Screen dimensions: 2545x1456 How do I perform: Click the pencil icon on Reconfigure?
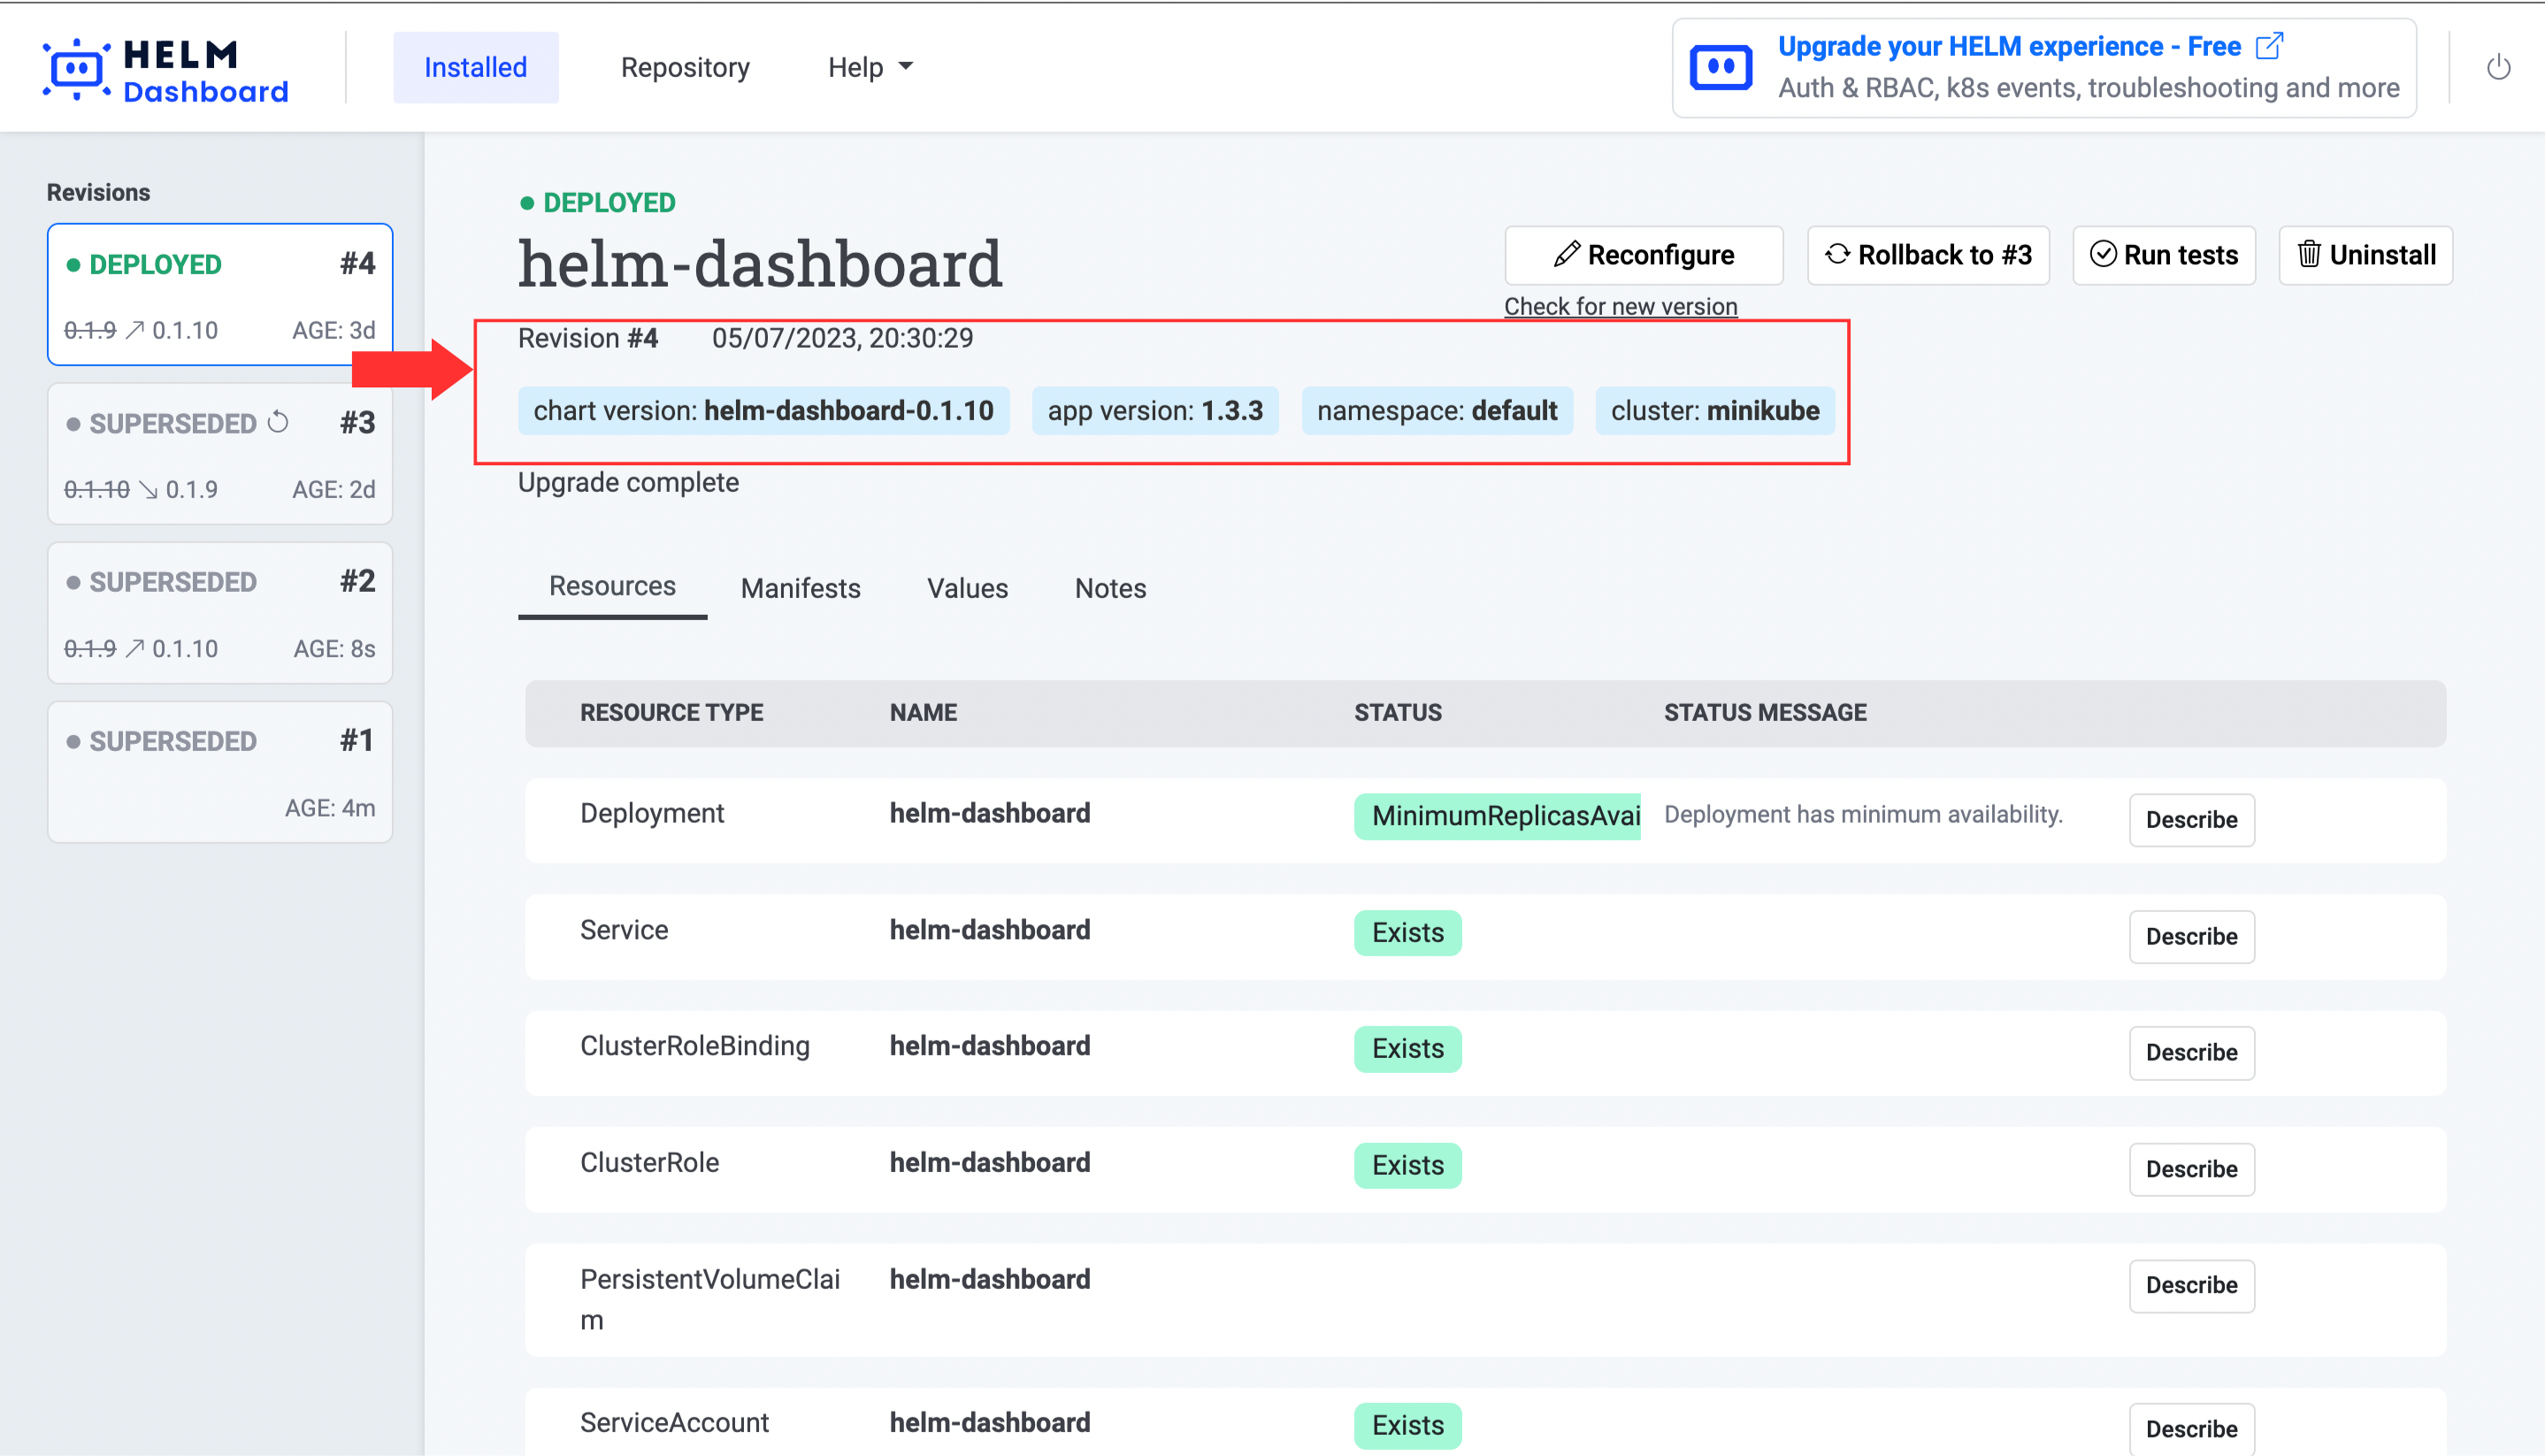click(1566, 255)
